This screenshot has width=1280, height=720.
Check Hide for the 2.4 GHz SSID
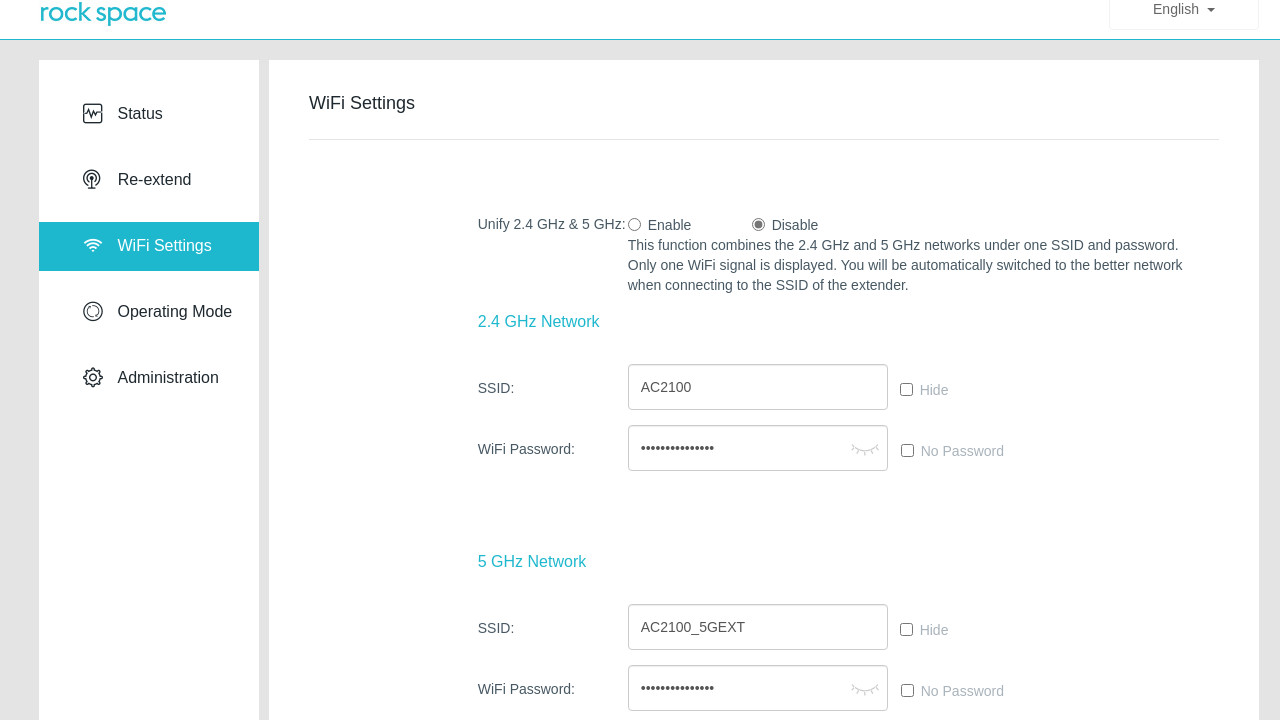pos(906,390)
